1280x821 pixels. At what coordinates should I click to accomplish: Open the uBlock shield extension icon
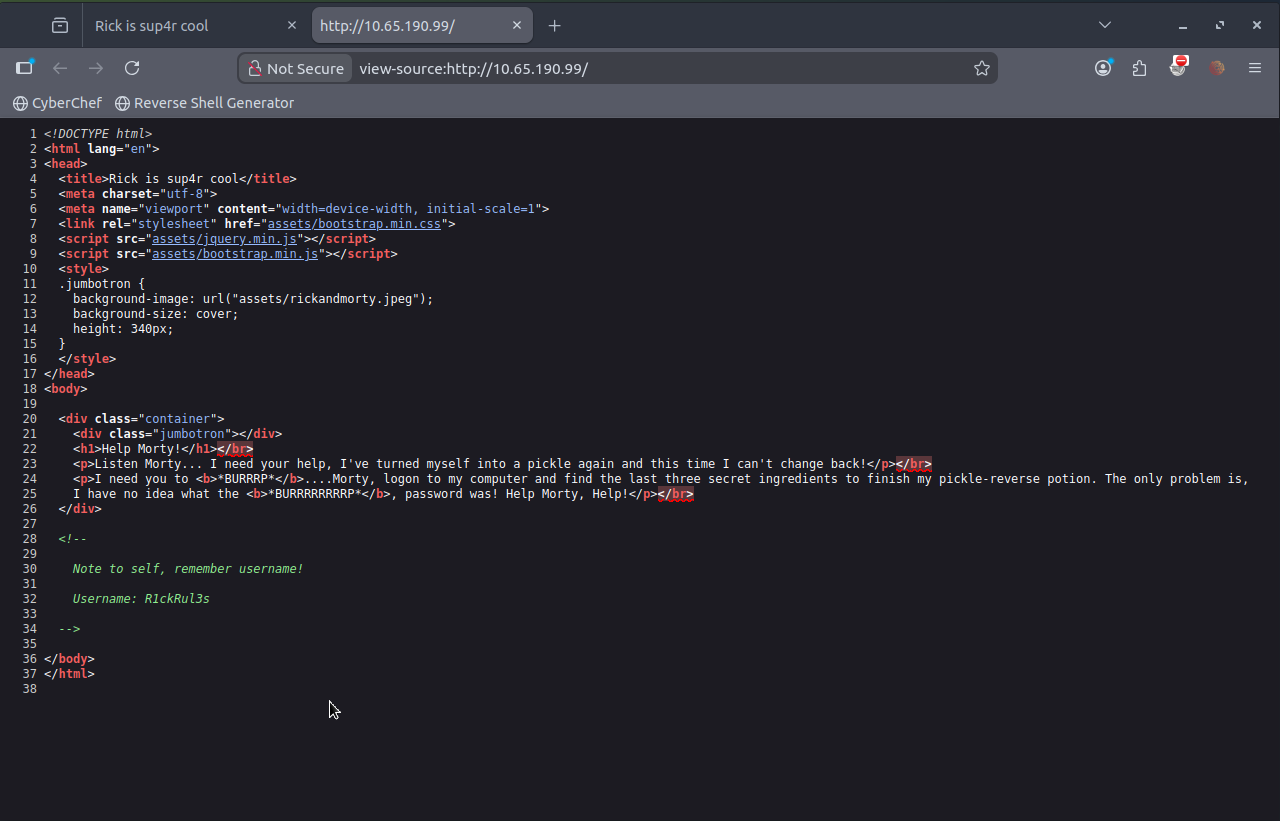[x=1178, y=67]
